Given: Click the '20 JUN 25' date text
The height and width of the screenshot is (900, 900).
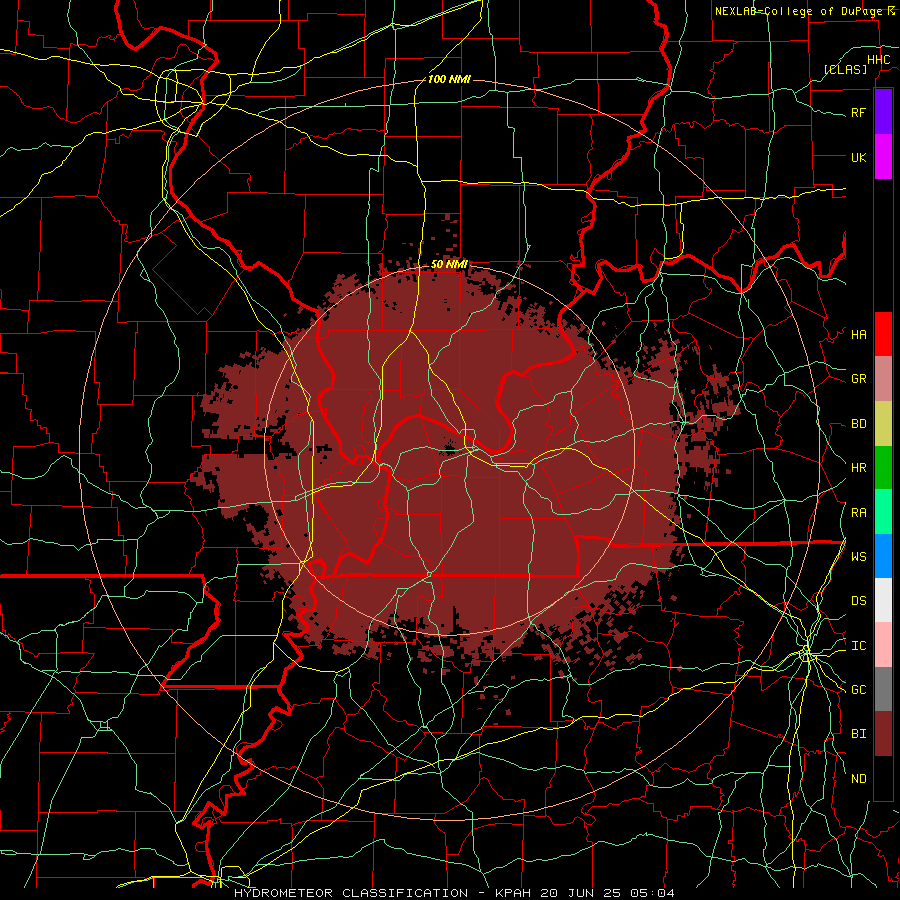Looking at the screenshot, I should click(580, 893).
